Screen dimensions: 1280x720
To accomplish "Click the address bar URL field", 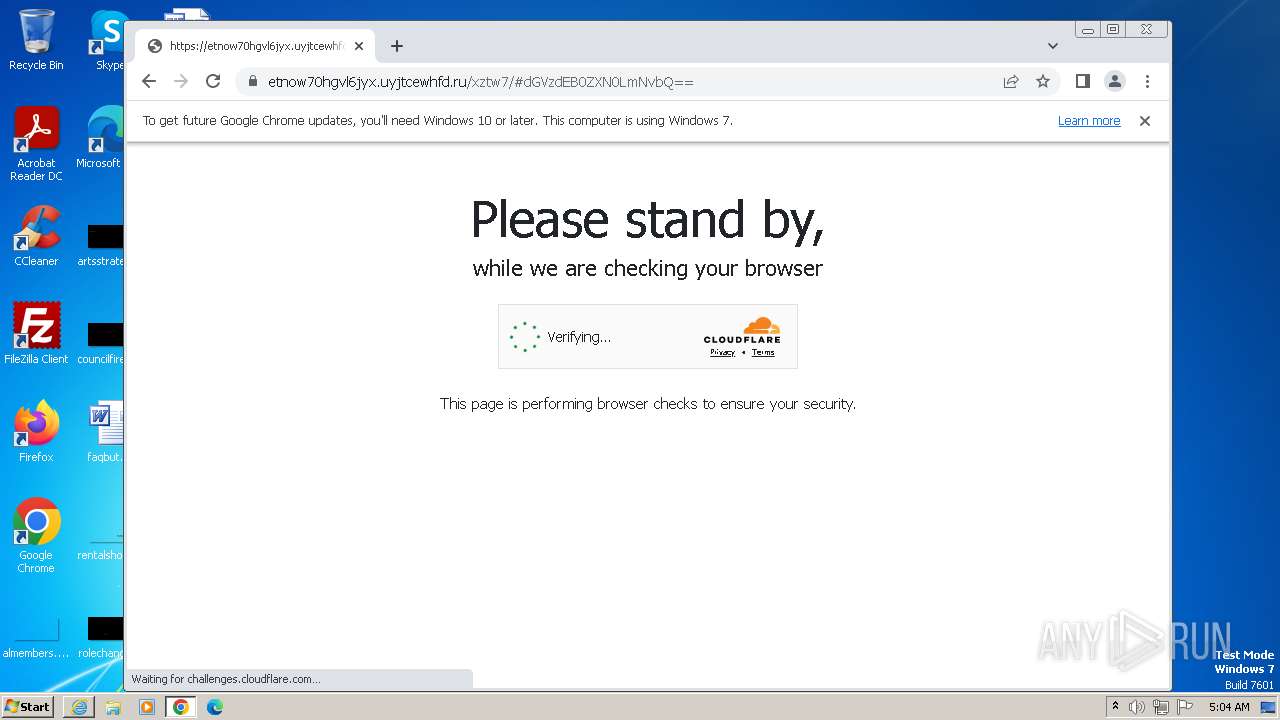I will (630, 81).
